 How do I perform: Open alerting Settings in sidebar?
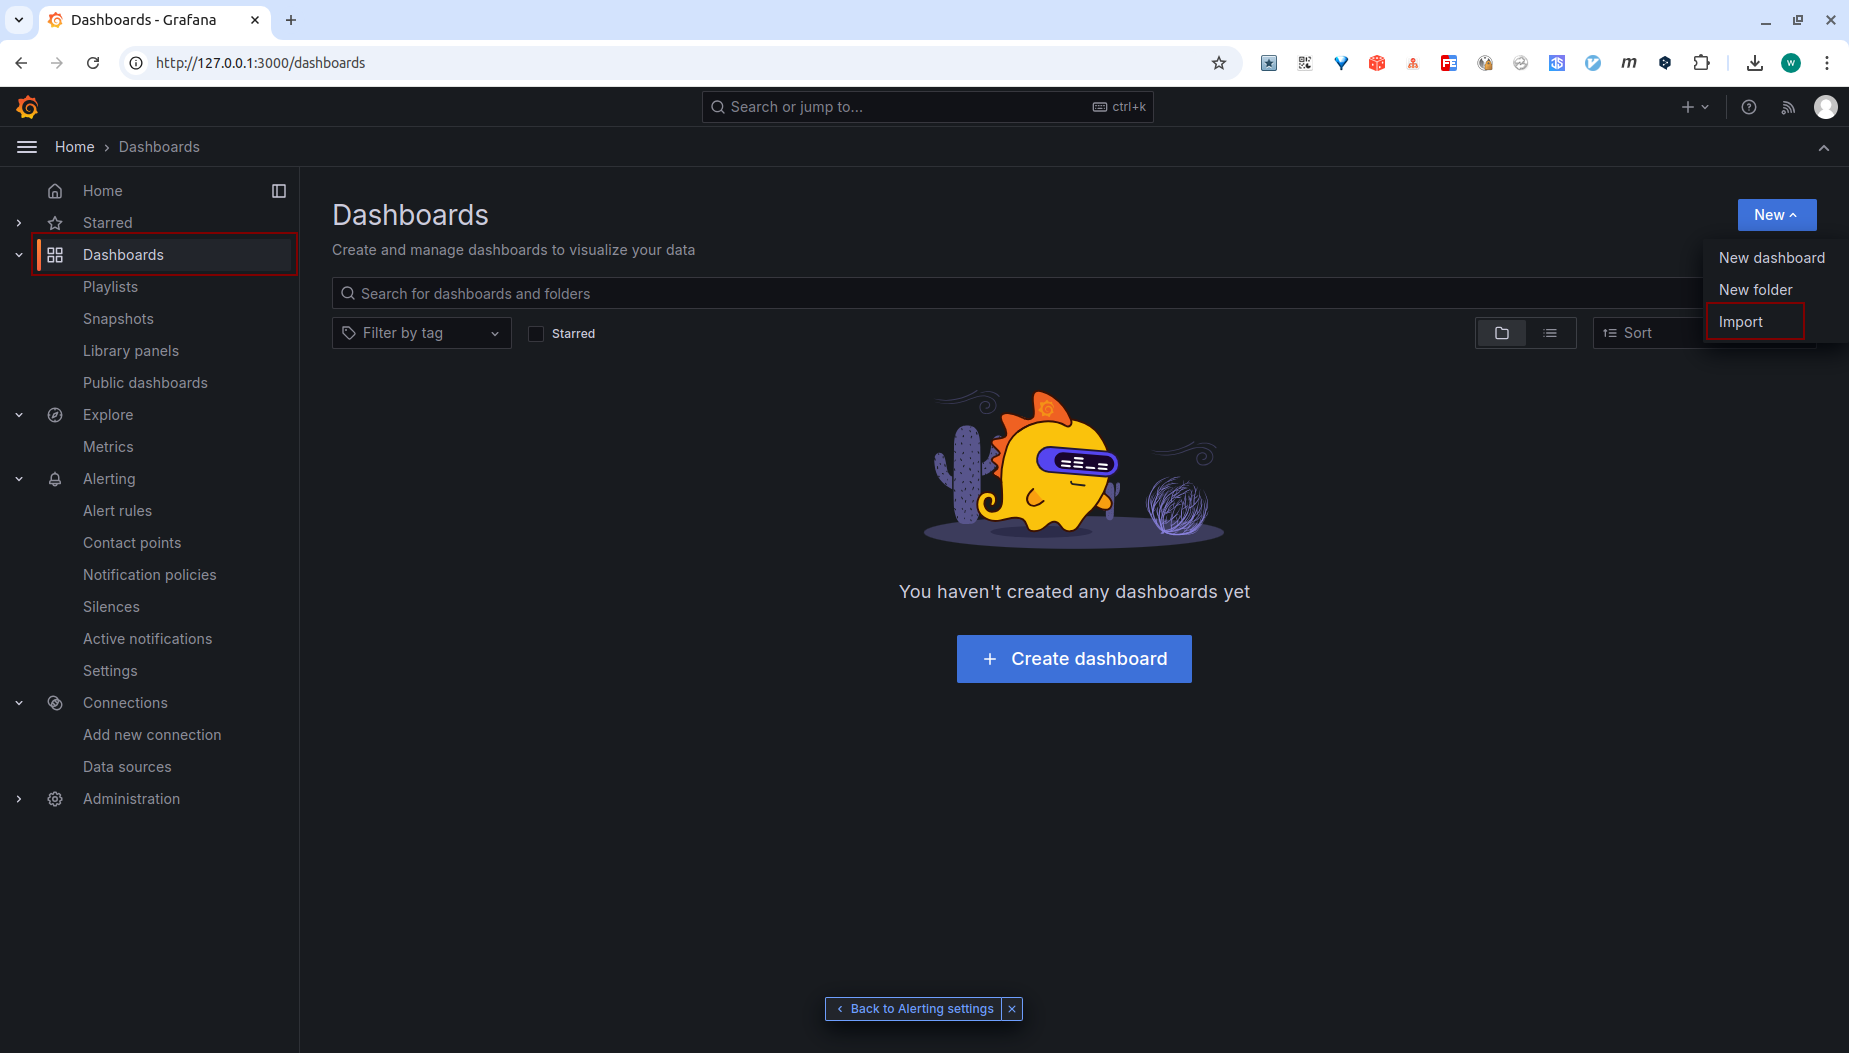[x=110, y=671]
